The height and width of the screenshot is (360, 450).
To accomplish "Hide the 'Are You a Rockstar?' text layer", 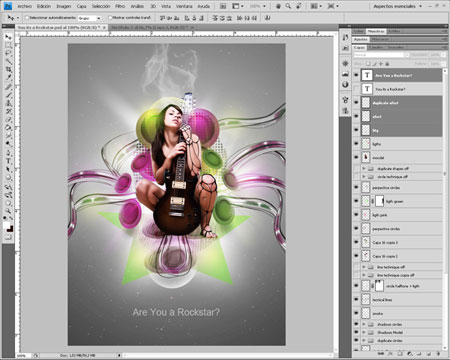I will click(356, 75).
